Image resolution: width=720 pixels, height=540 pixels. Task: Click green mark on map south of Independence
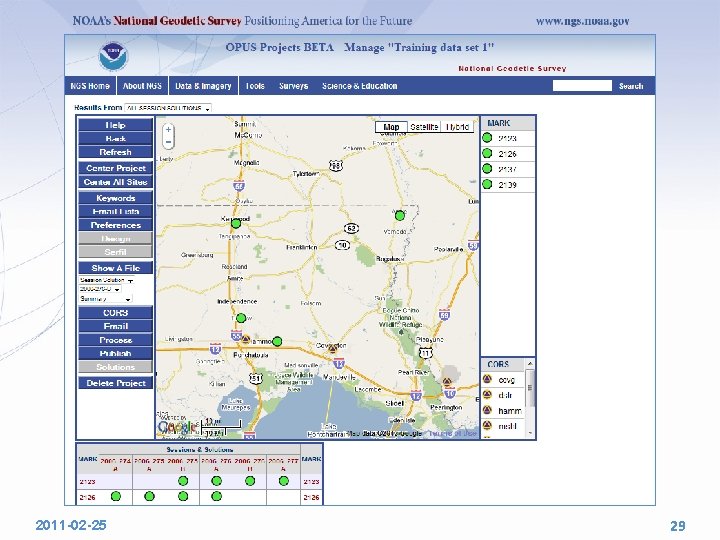point(241,318)
